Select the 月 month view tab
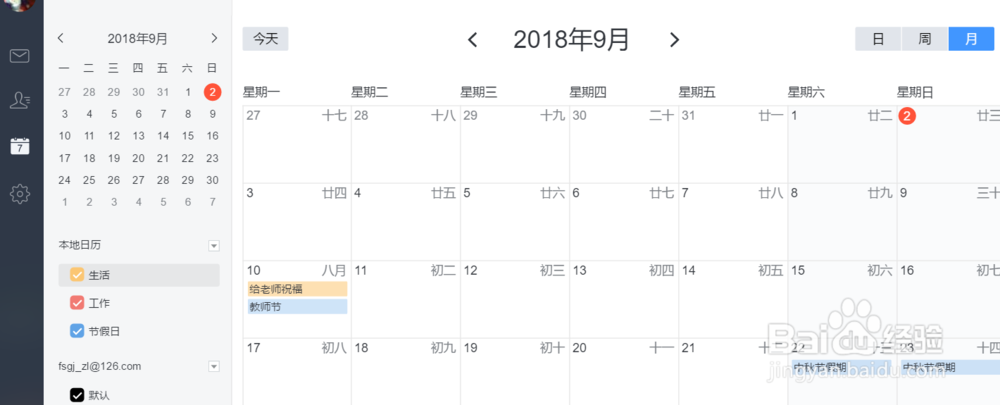The image size is (1000, 405). [x=970, y=39]
